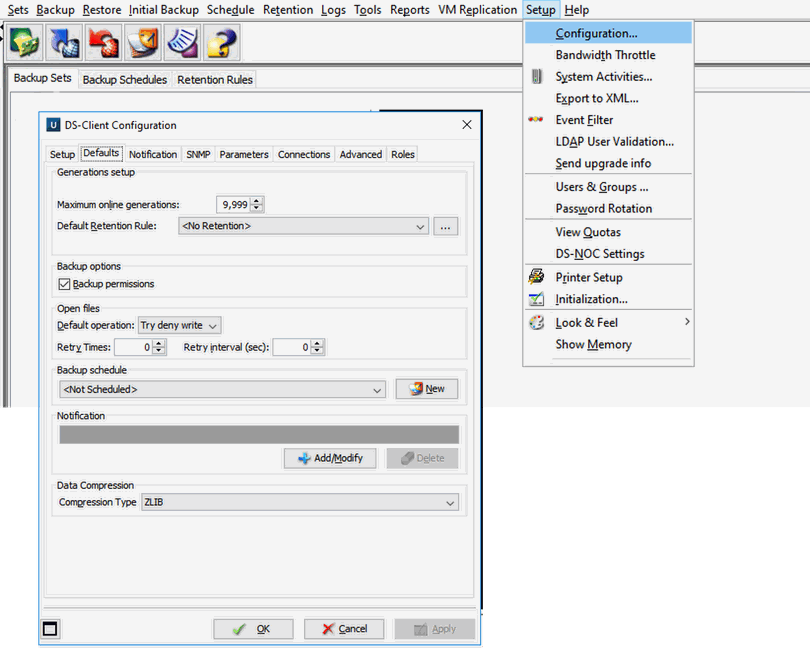This screenshot has width=810, height=648.
Task: Open the Tools menu in the menu bar
Action: point(367,10)
